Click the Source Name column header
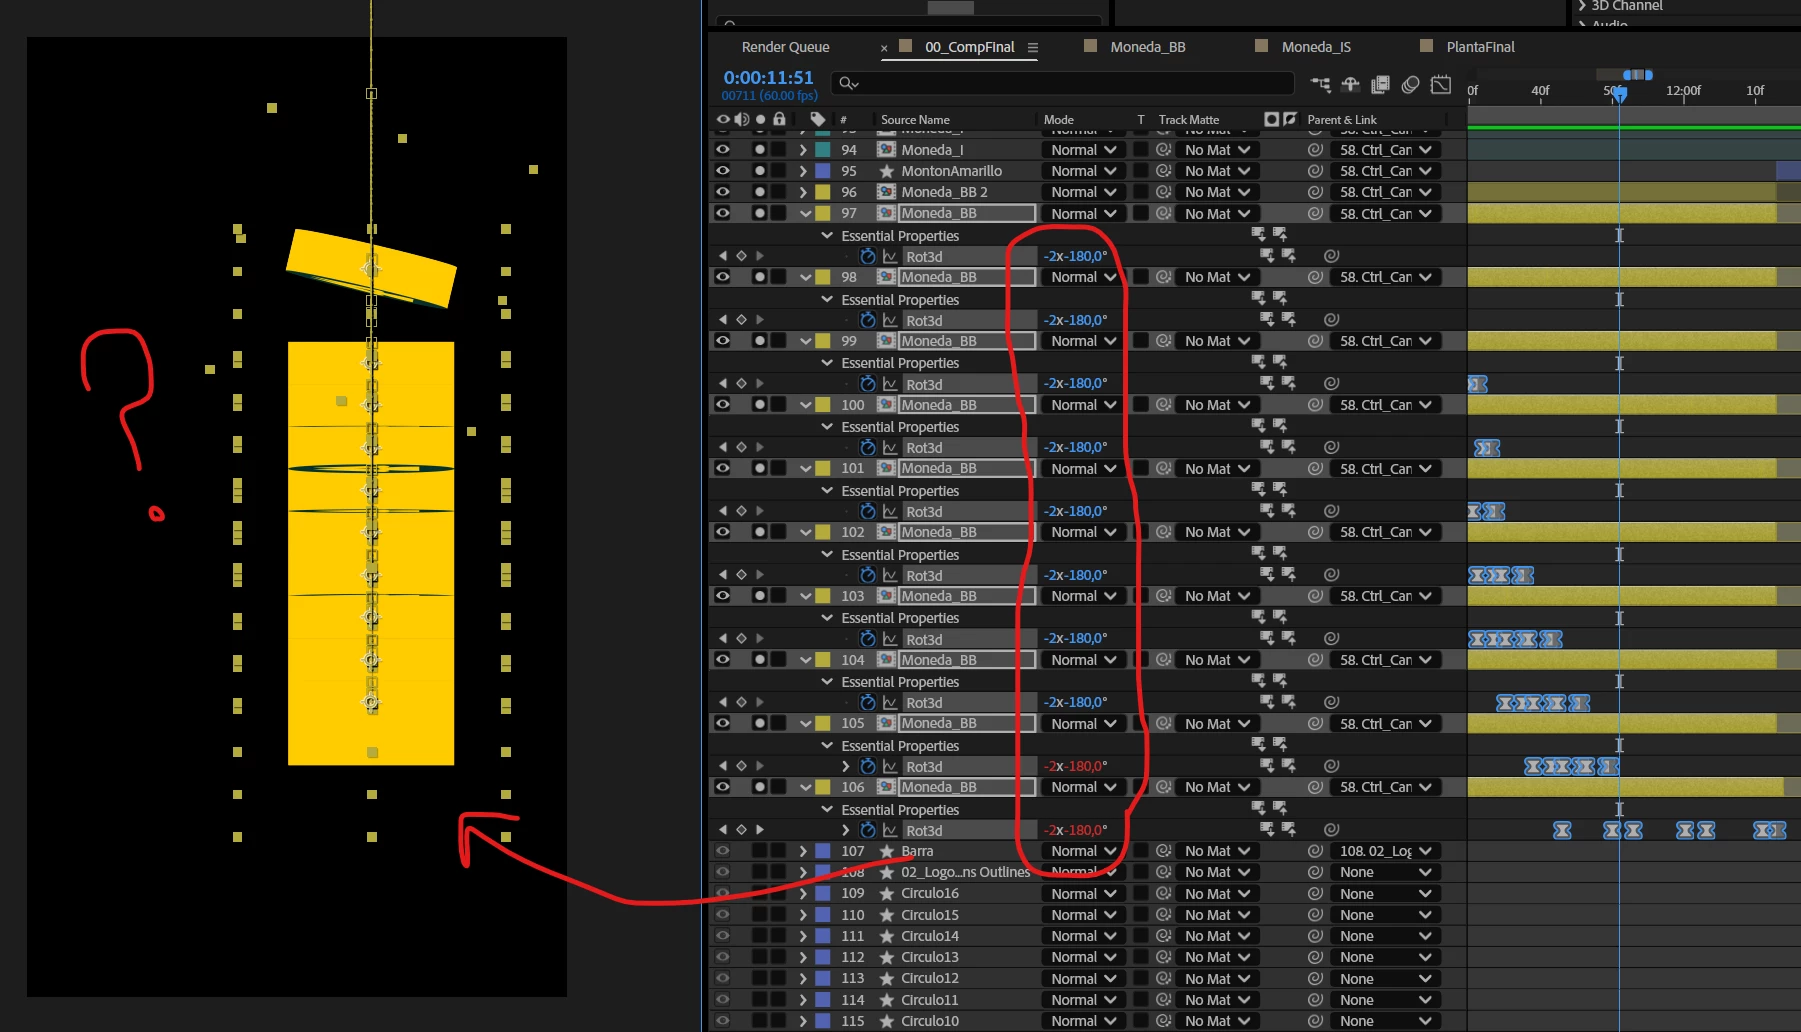The image size is (1801, 1032). pos(915,119)
